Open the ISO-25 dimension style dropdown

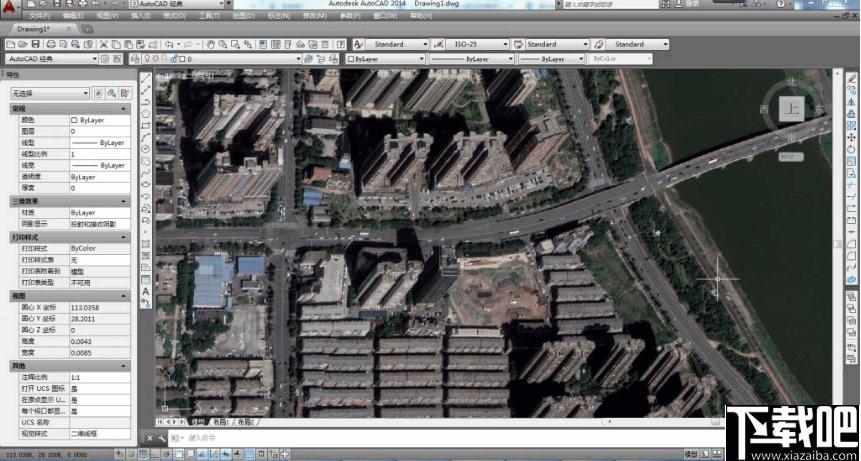coord(478,44)
